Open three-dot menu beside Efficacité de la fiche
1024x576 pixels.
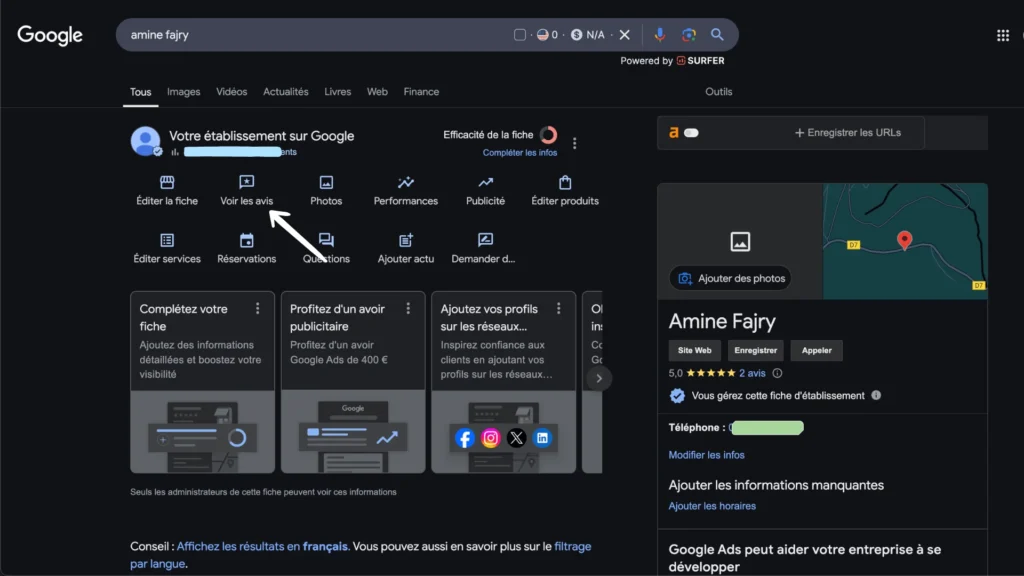click(575, 143)
